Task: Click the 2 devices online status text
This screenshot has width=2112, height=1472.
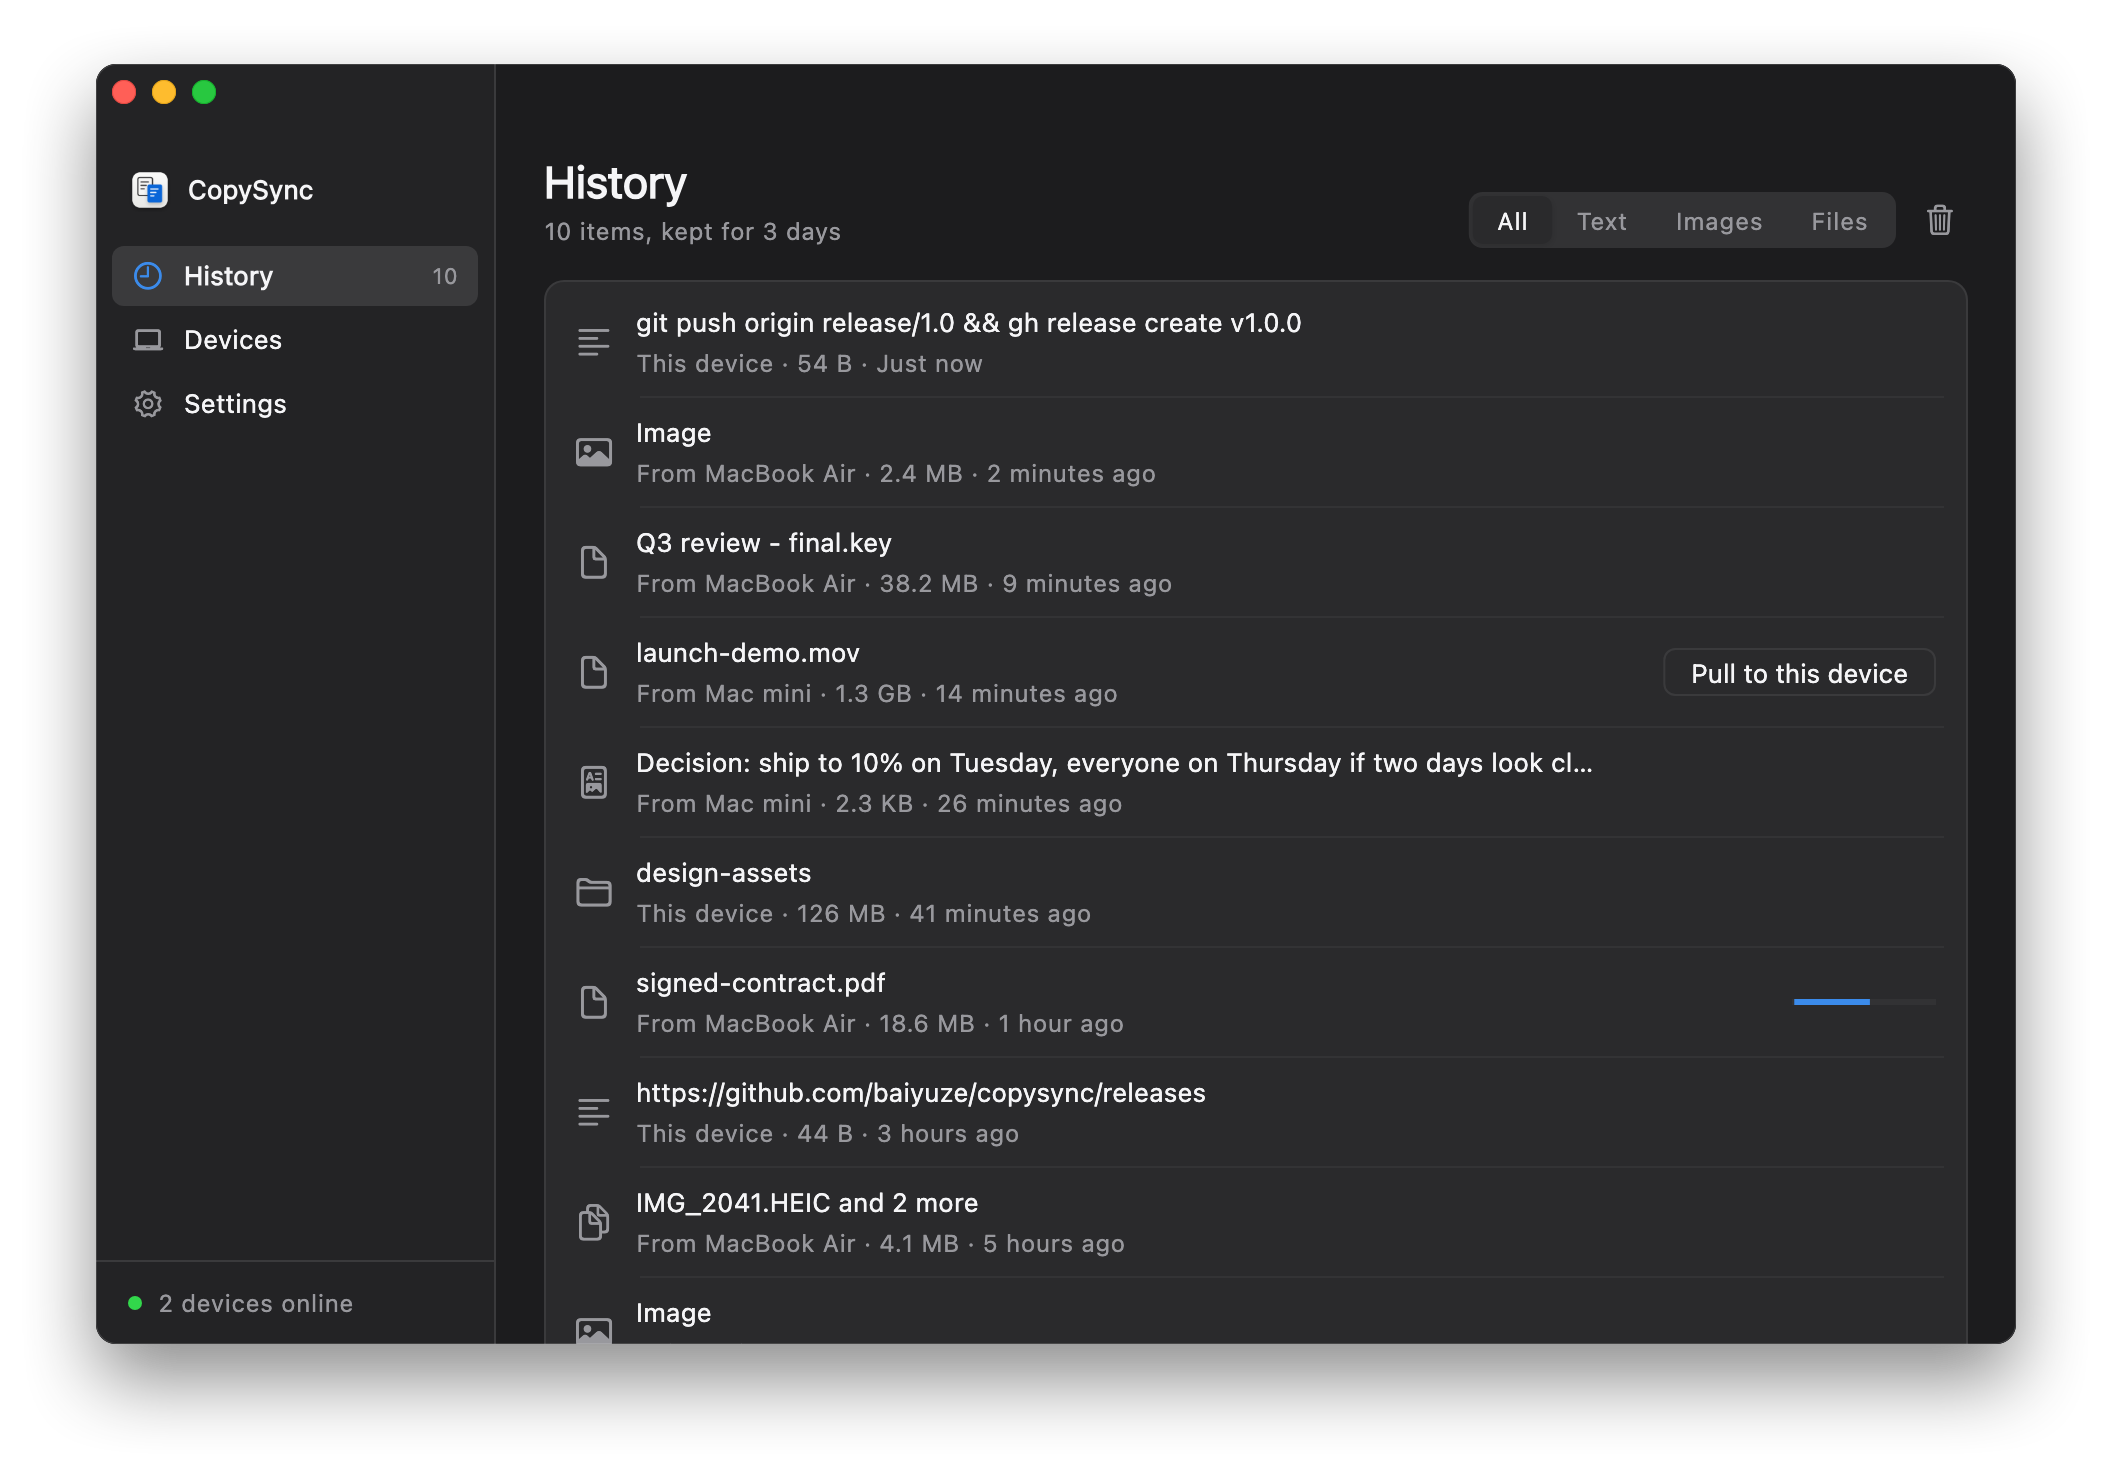Action: coord(256,1303)
